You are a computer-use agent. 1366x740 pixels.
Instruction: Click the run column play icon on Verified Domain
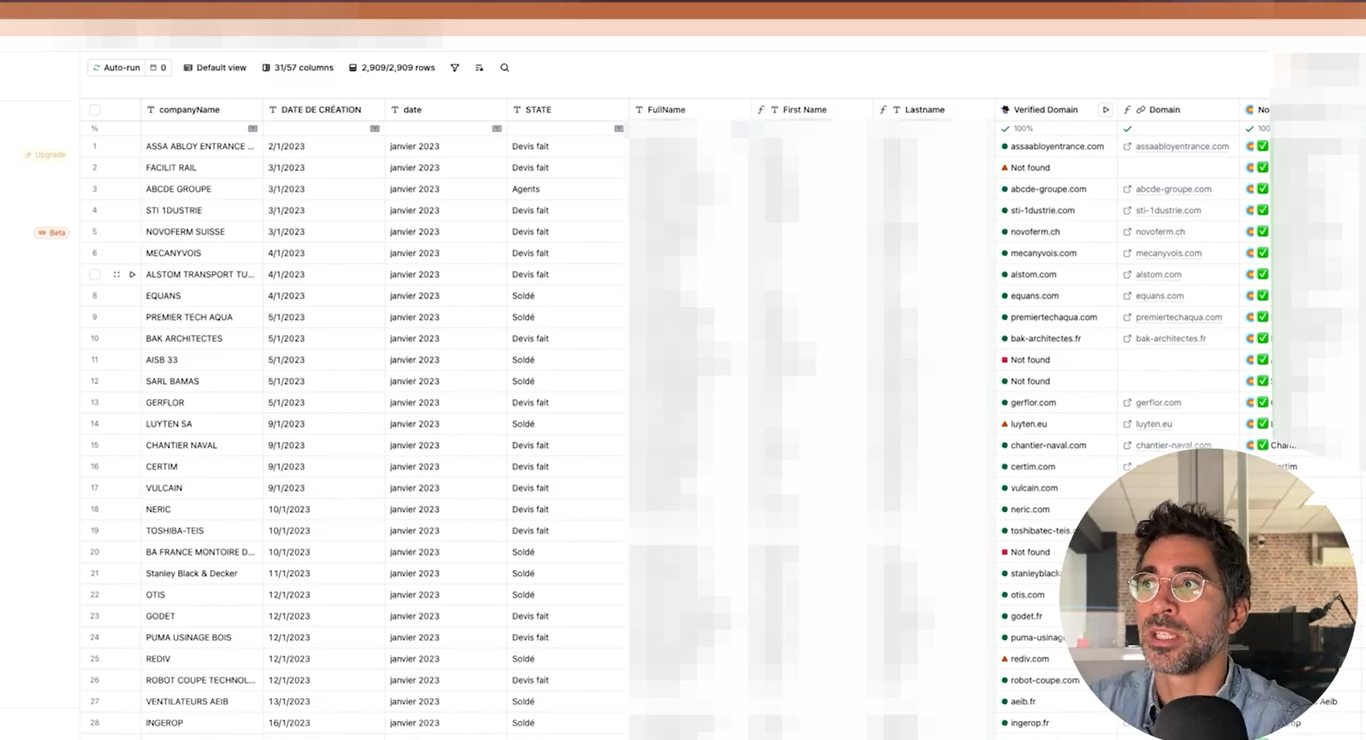pos(1105,110)
